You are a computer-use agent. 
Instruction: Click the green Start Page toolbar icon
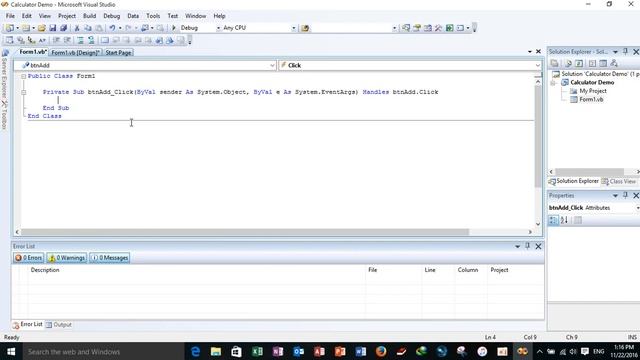click(449, 28)
